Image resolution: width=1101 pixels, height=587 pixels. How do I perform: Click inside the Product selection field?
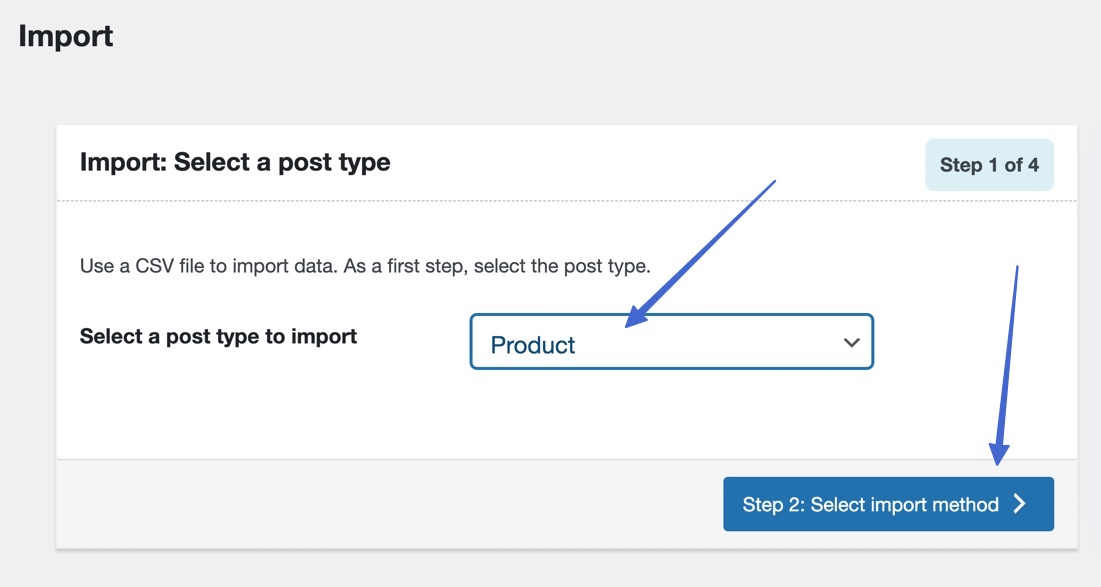pos(600,343)
